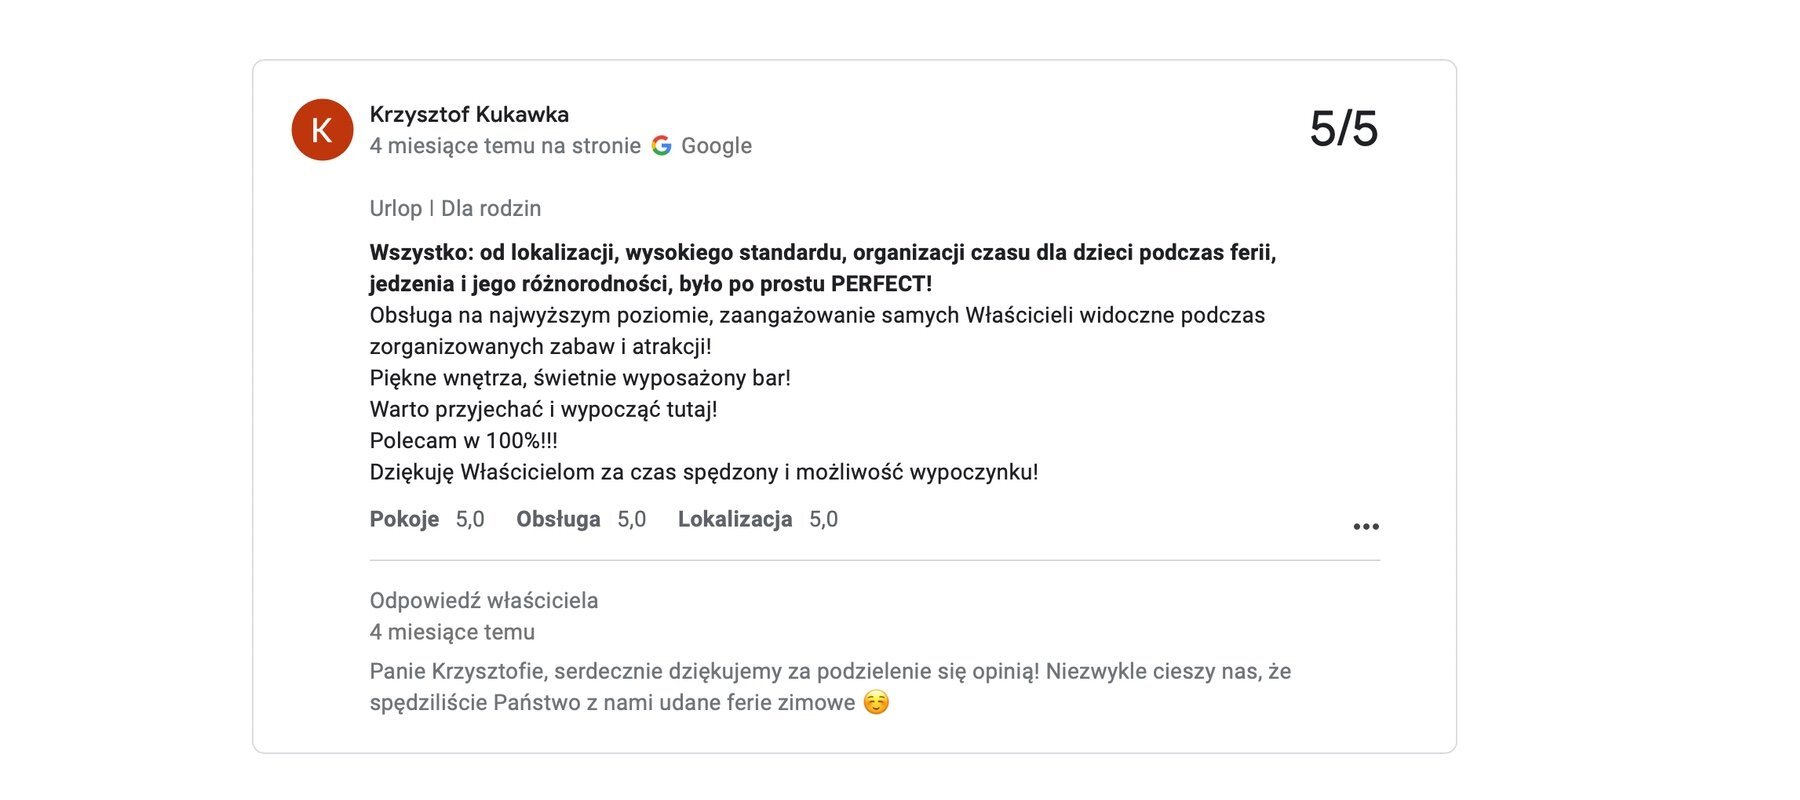Screen dimensions: 1800x800
Task: Click the Google source text link
Action: point(716,146)
